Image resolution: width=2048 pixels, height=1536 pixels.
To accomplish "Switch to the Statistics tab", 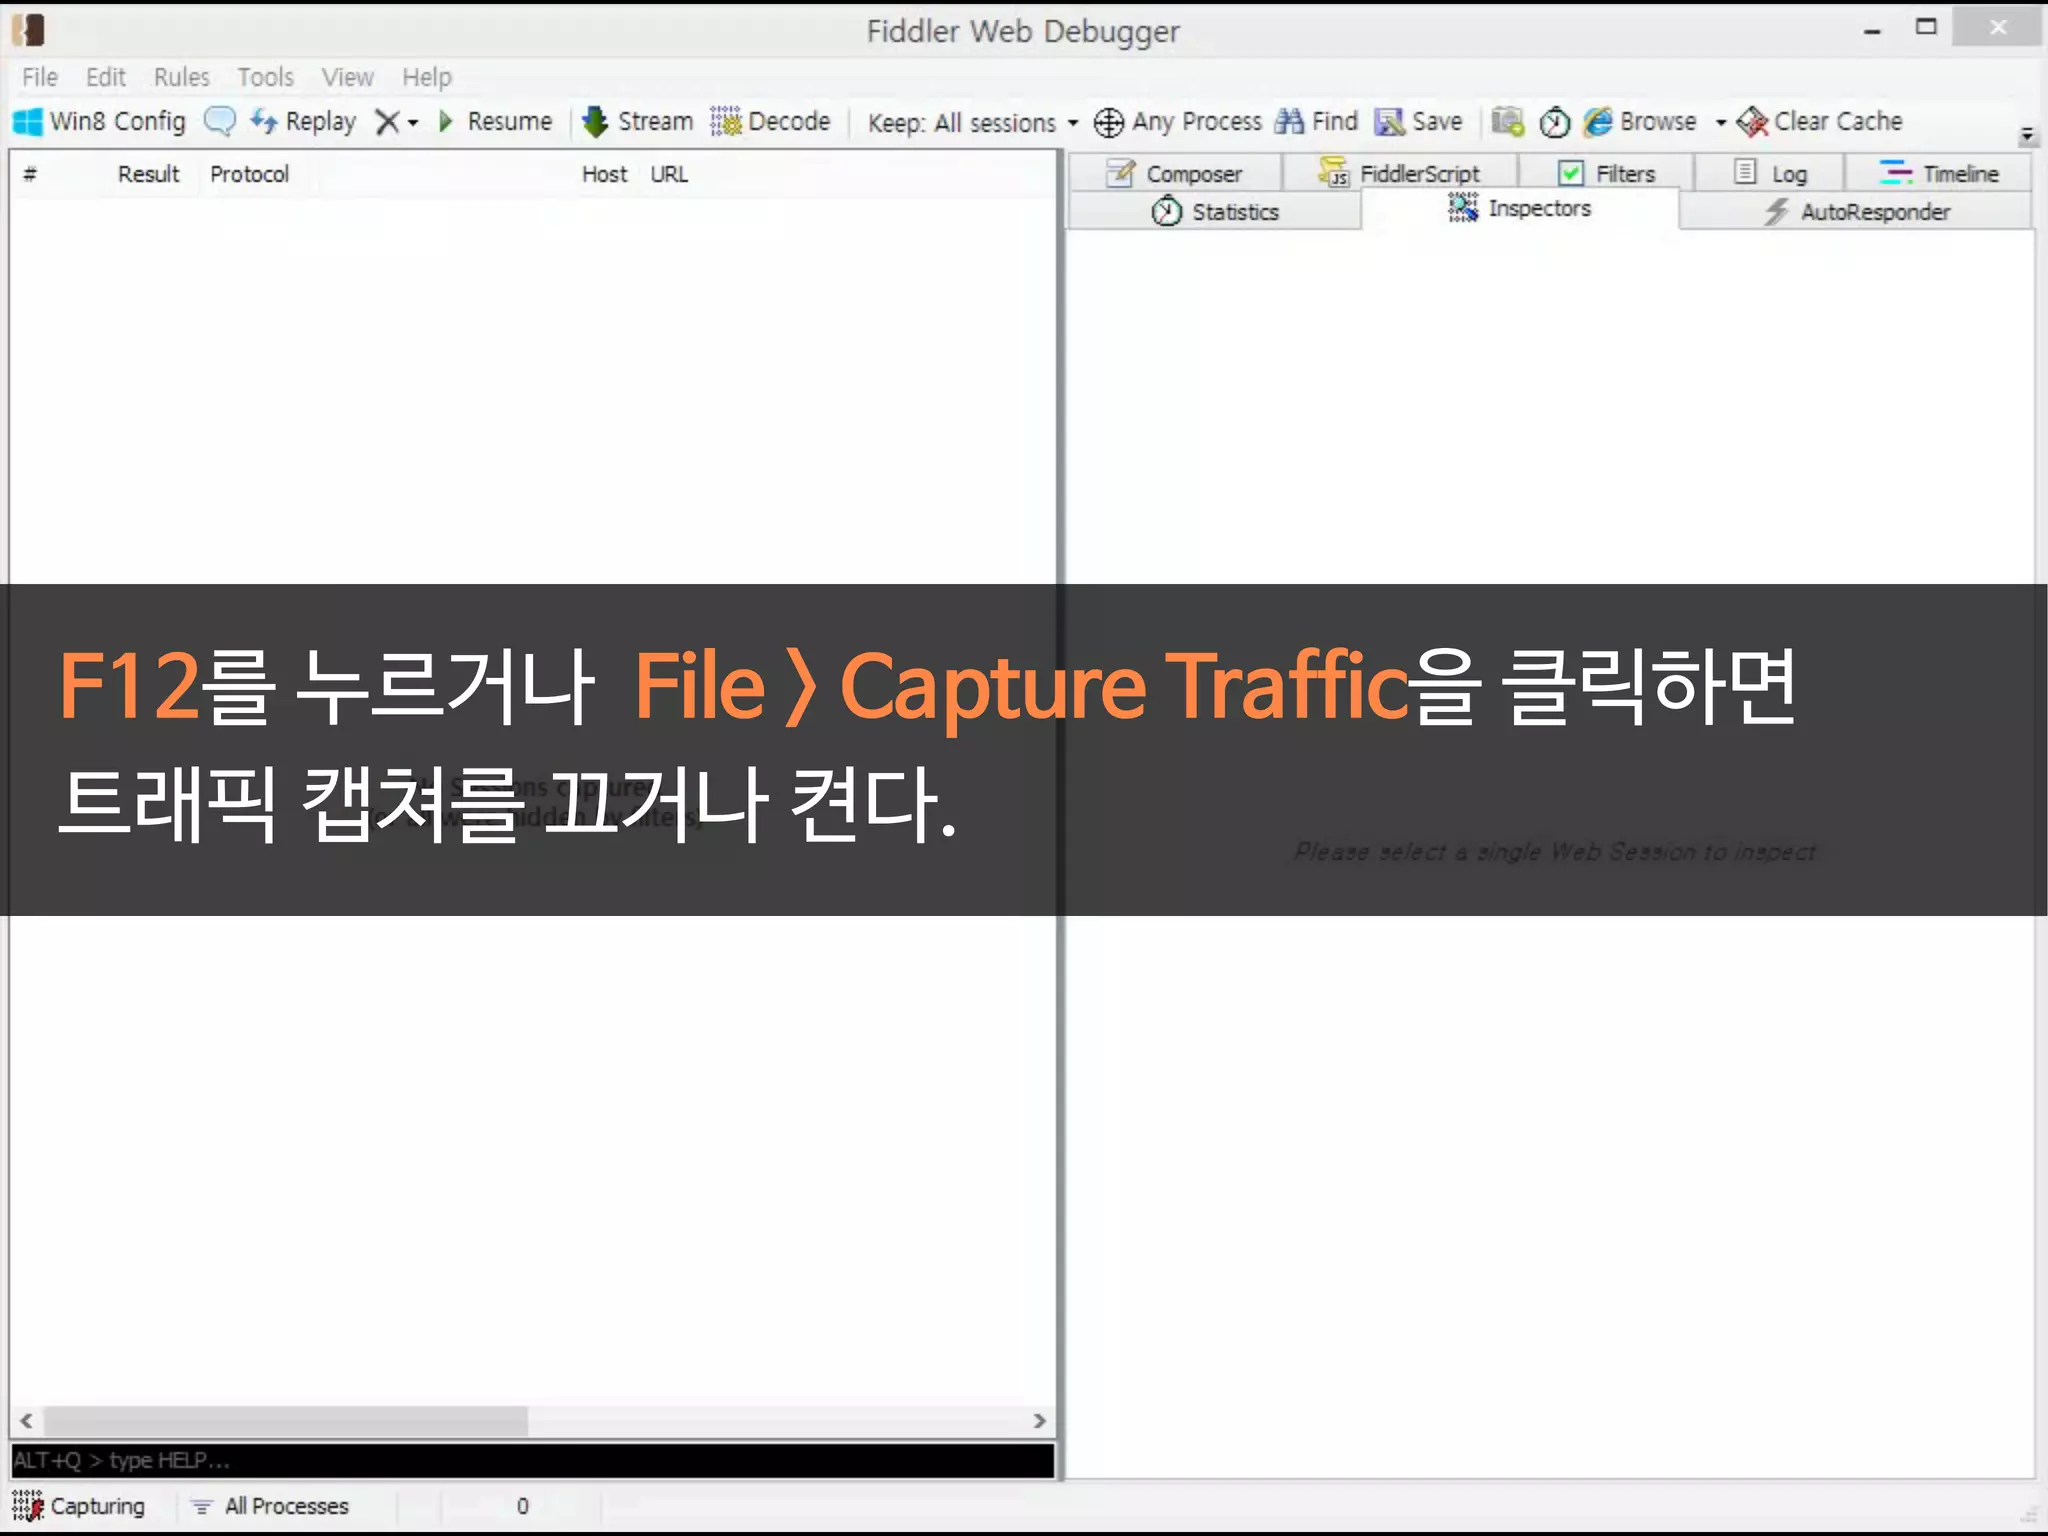I will [x=1215, y=211].
